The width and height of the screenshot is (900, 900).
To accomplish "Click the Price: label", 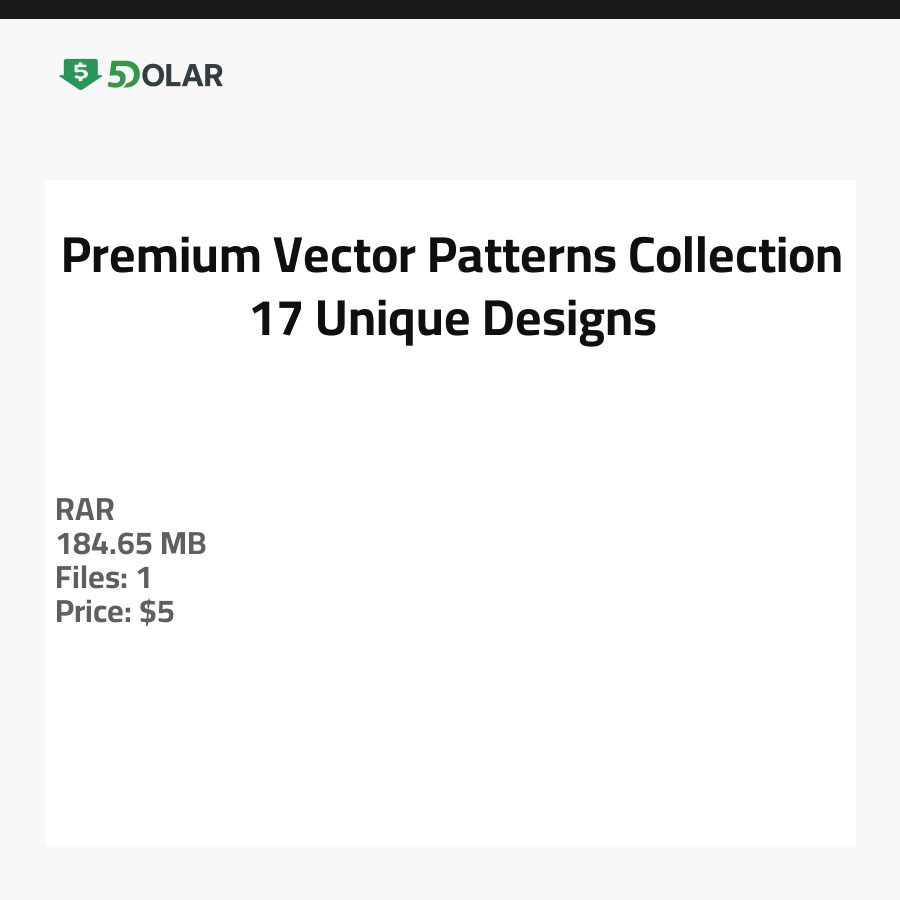I will pos(94,612).
